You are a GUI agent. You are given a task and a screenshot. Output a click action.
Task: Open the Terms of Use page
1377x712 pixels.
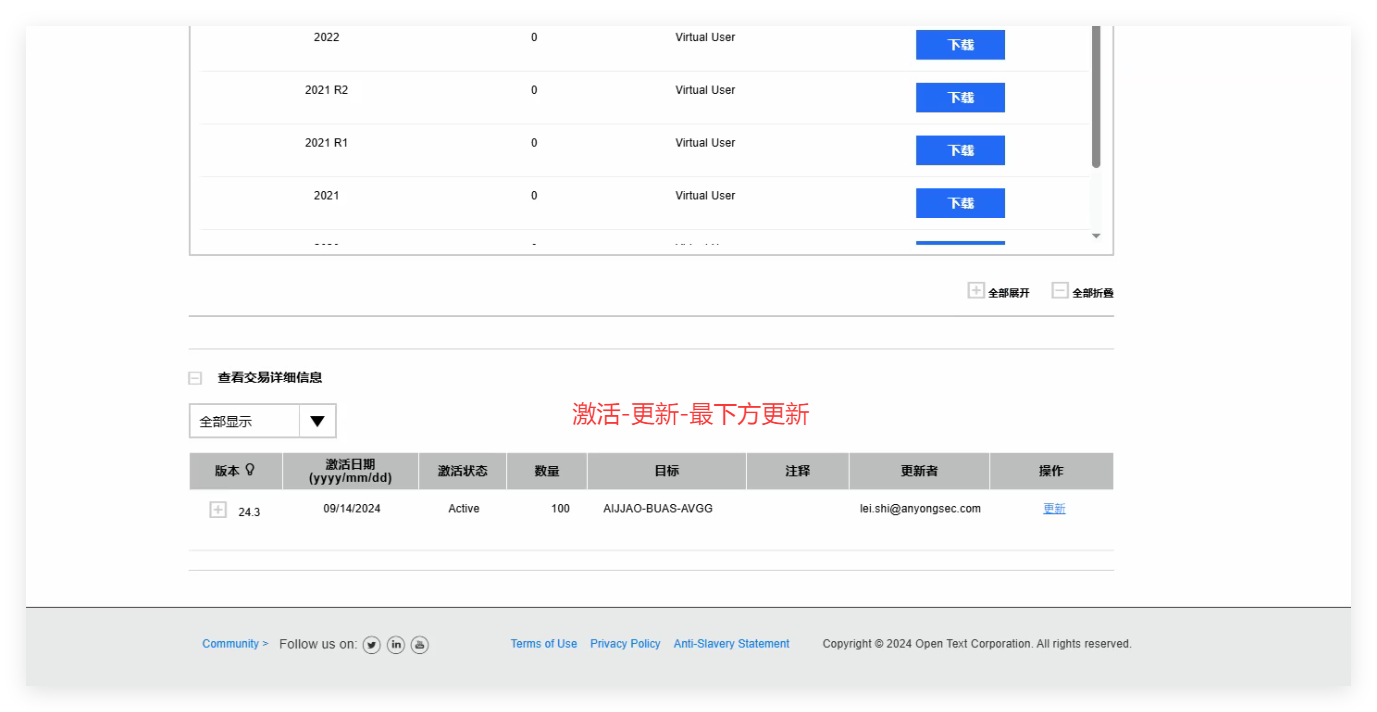(x=543, y=644)
